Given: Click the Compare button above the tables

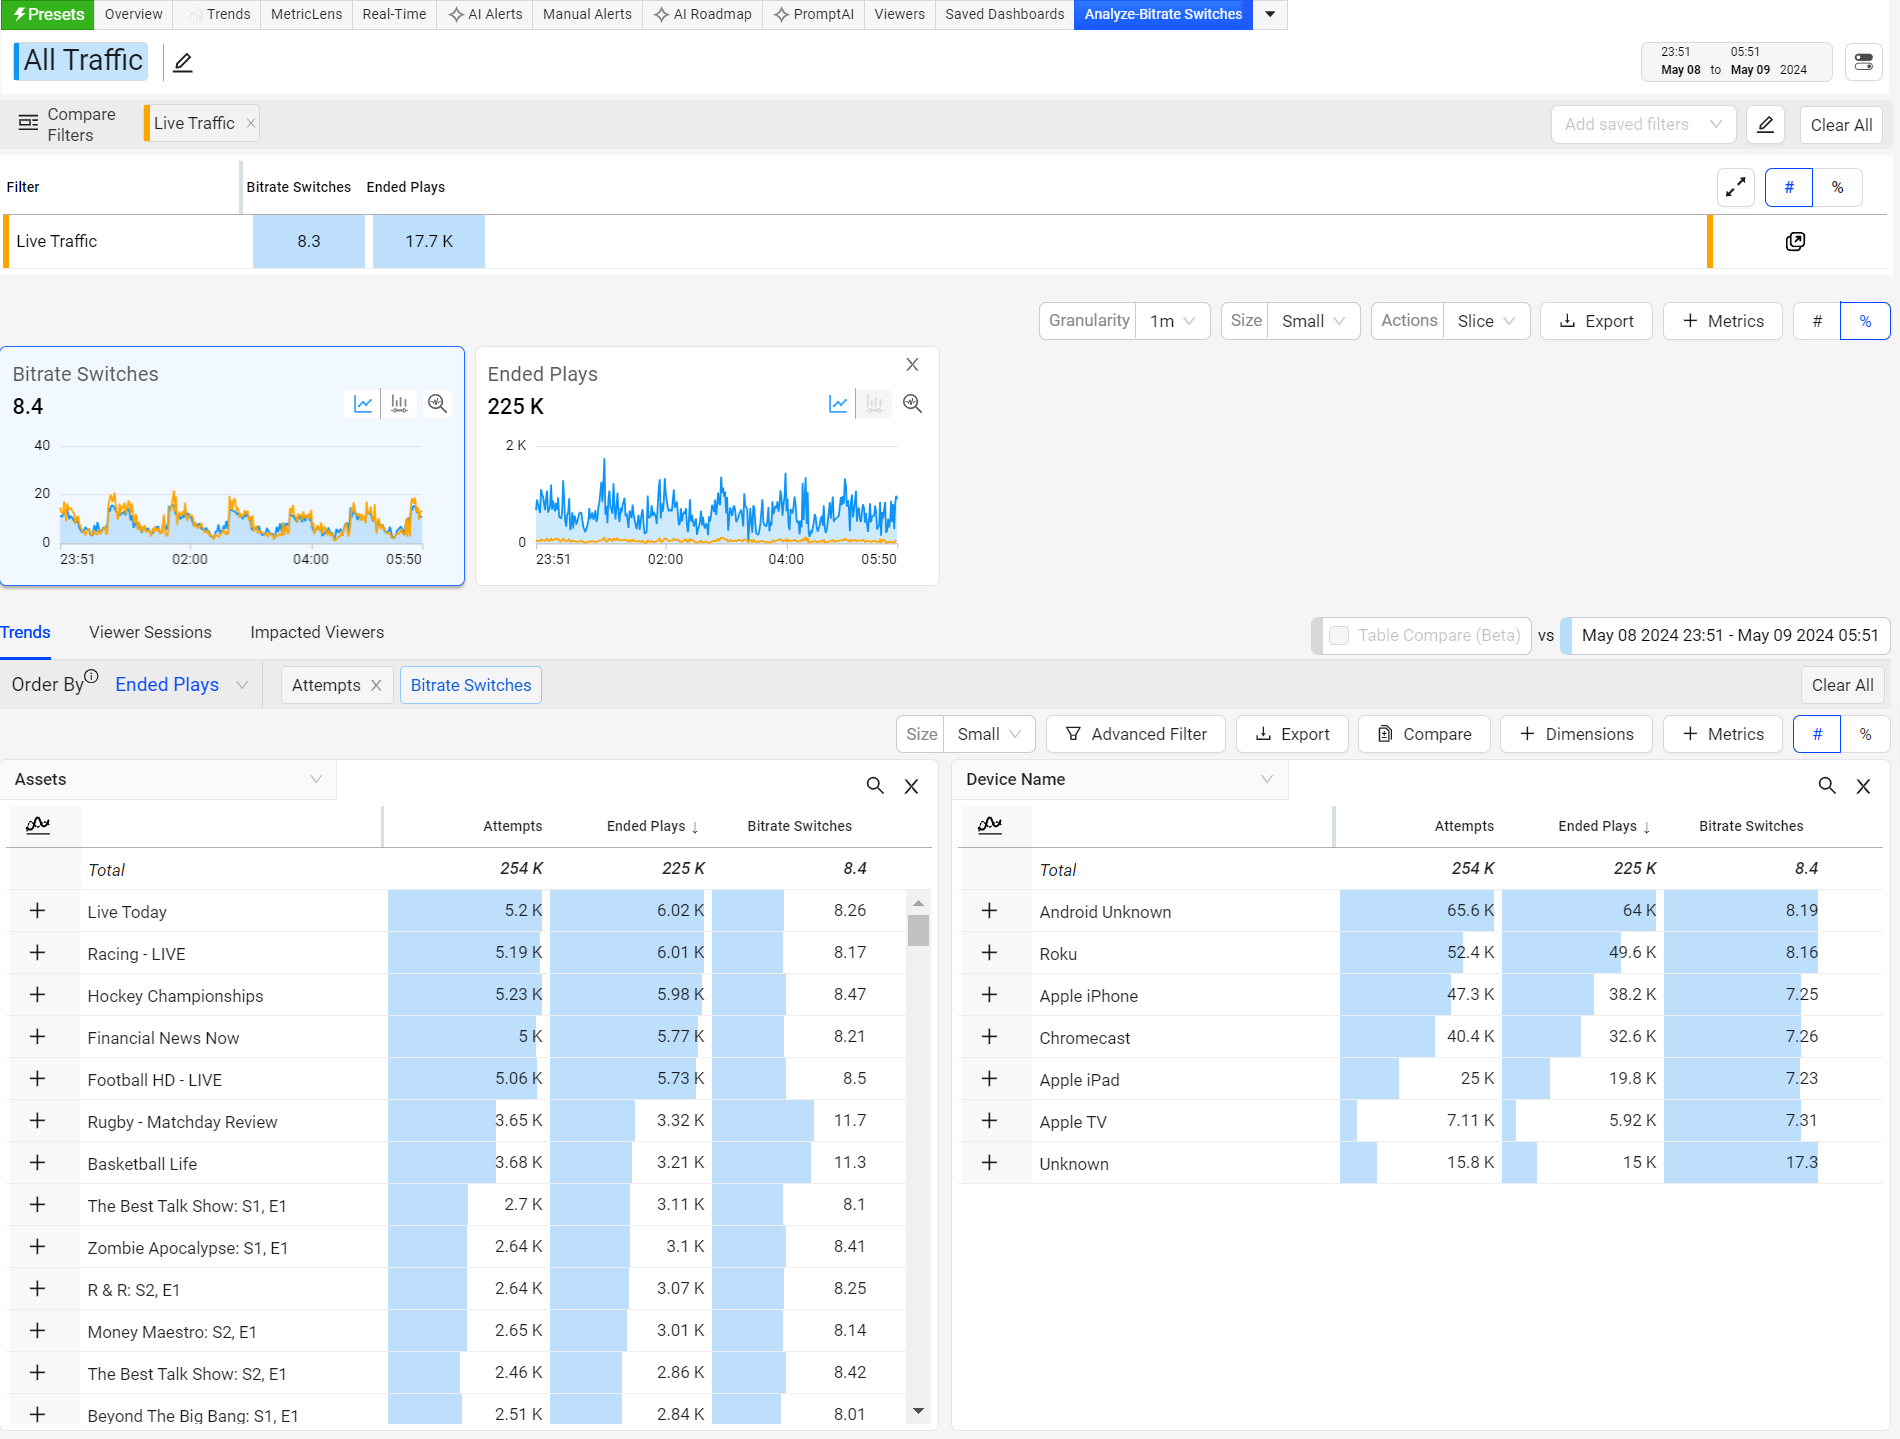Looking at the screenshot, I should click(1424, 734).
